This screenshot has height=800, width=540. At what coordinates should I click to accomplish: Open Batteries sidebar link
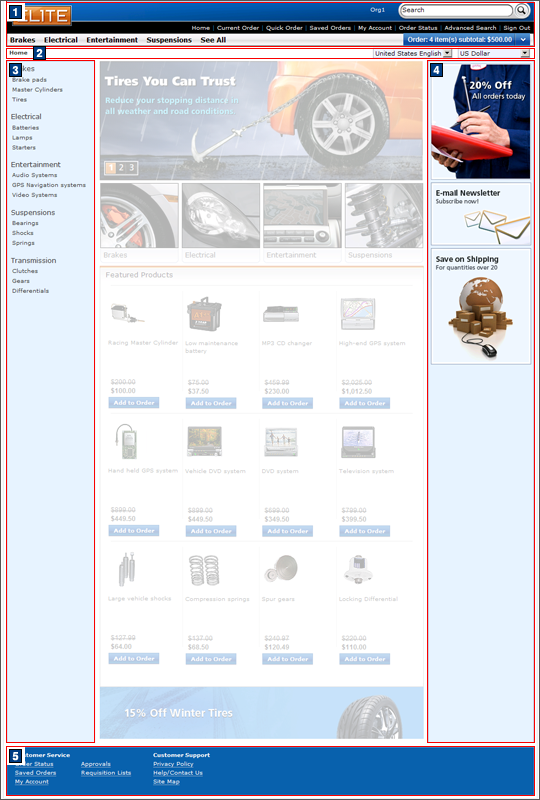[26, 128]
